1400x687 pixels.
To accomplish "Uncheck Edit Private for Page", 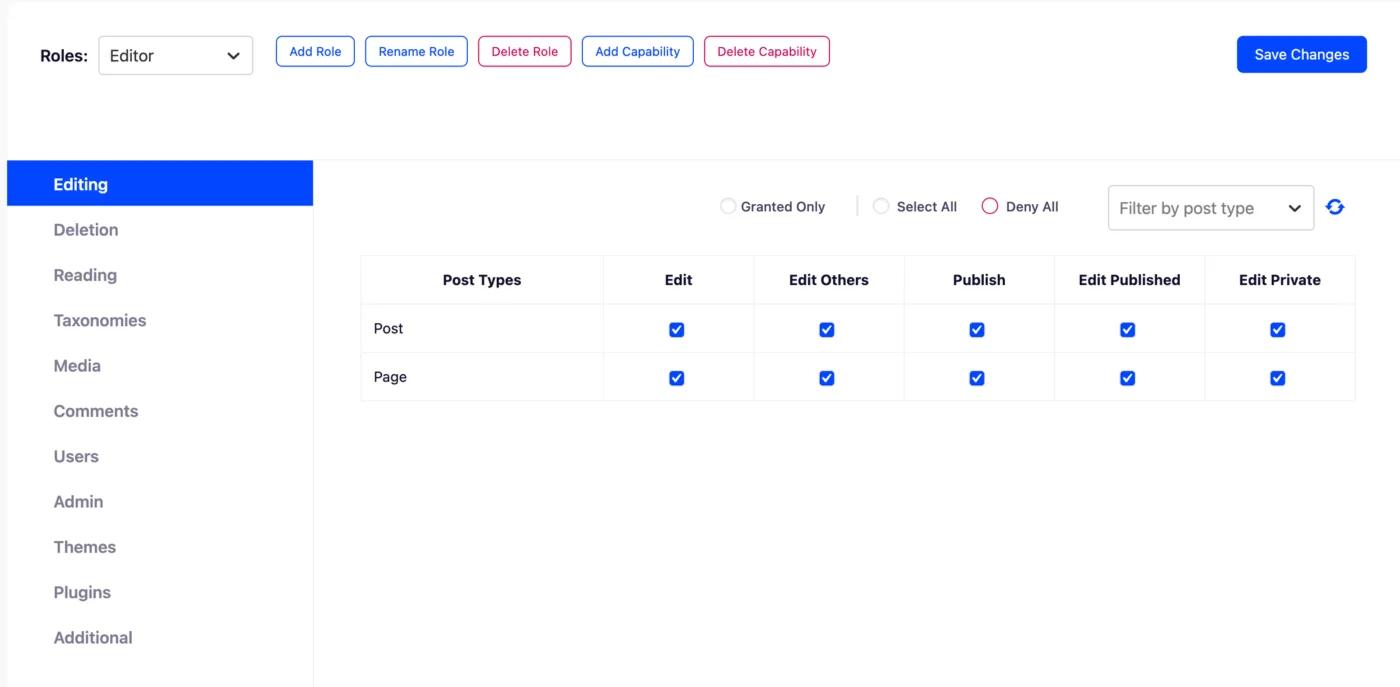I will tap(1277, 378).
